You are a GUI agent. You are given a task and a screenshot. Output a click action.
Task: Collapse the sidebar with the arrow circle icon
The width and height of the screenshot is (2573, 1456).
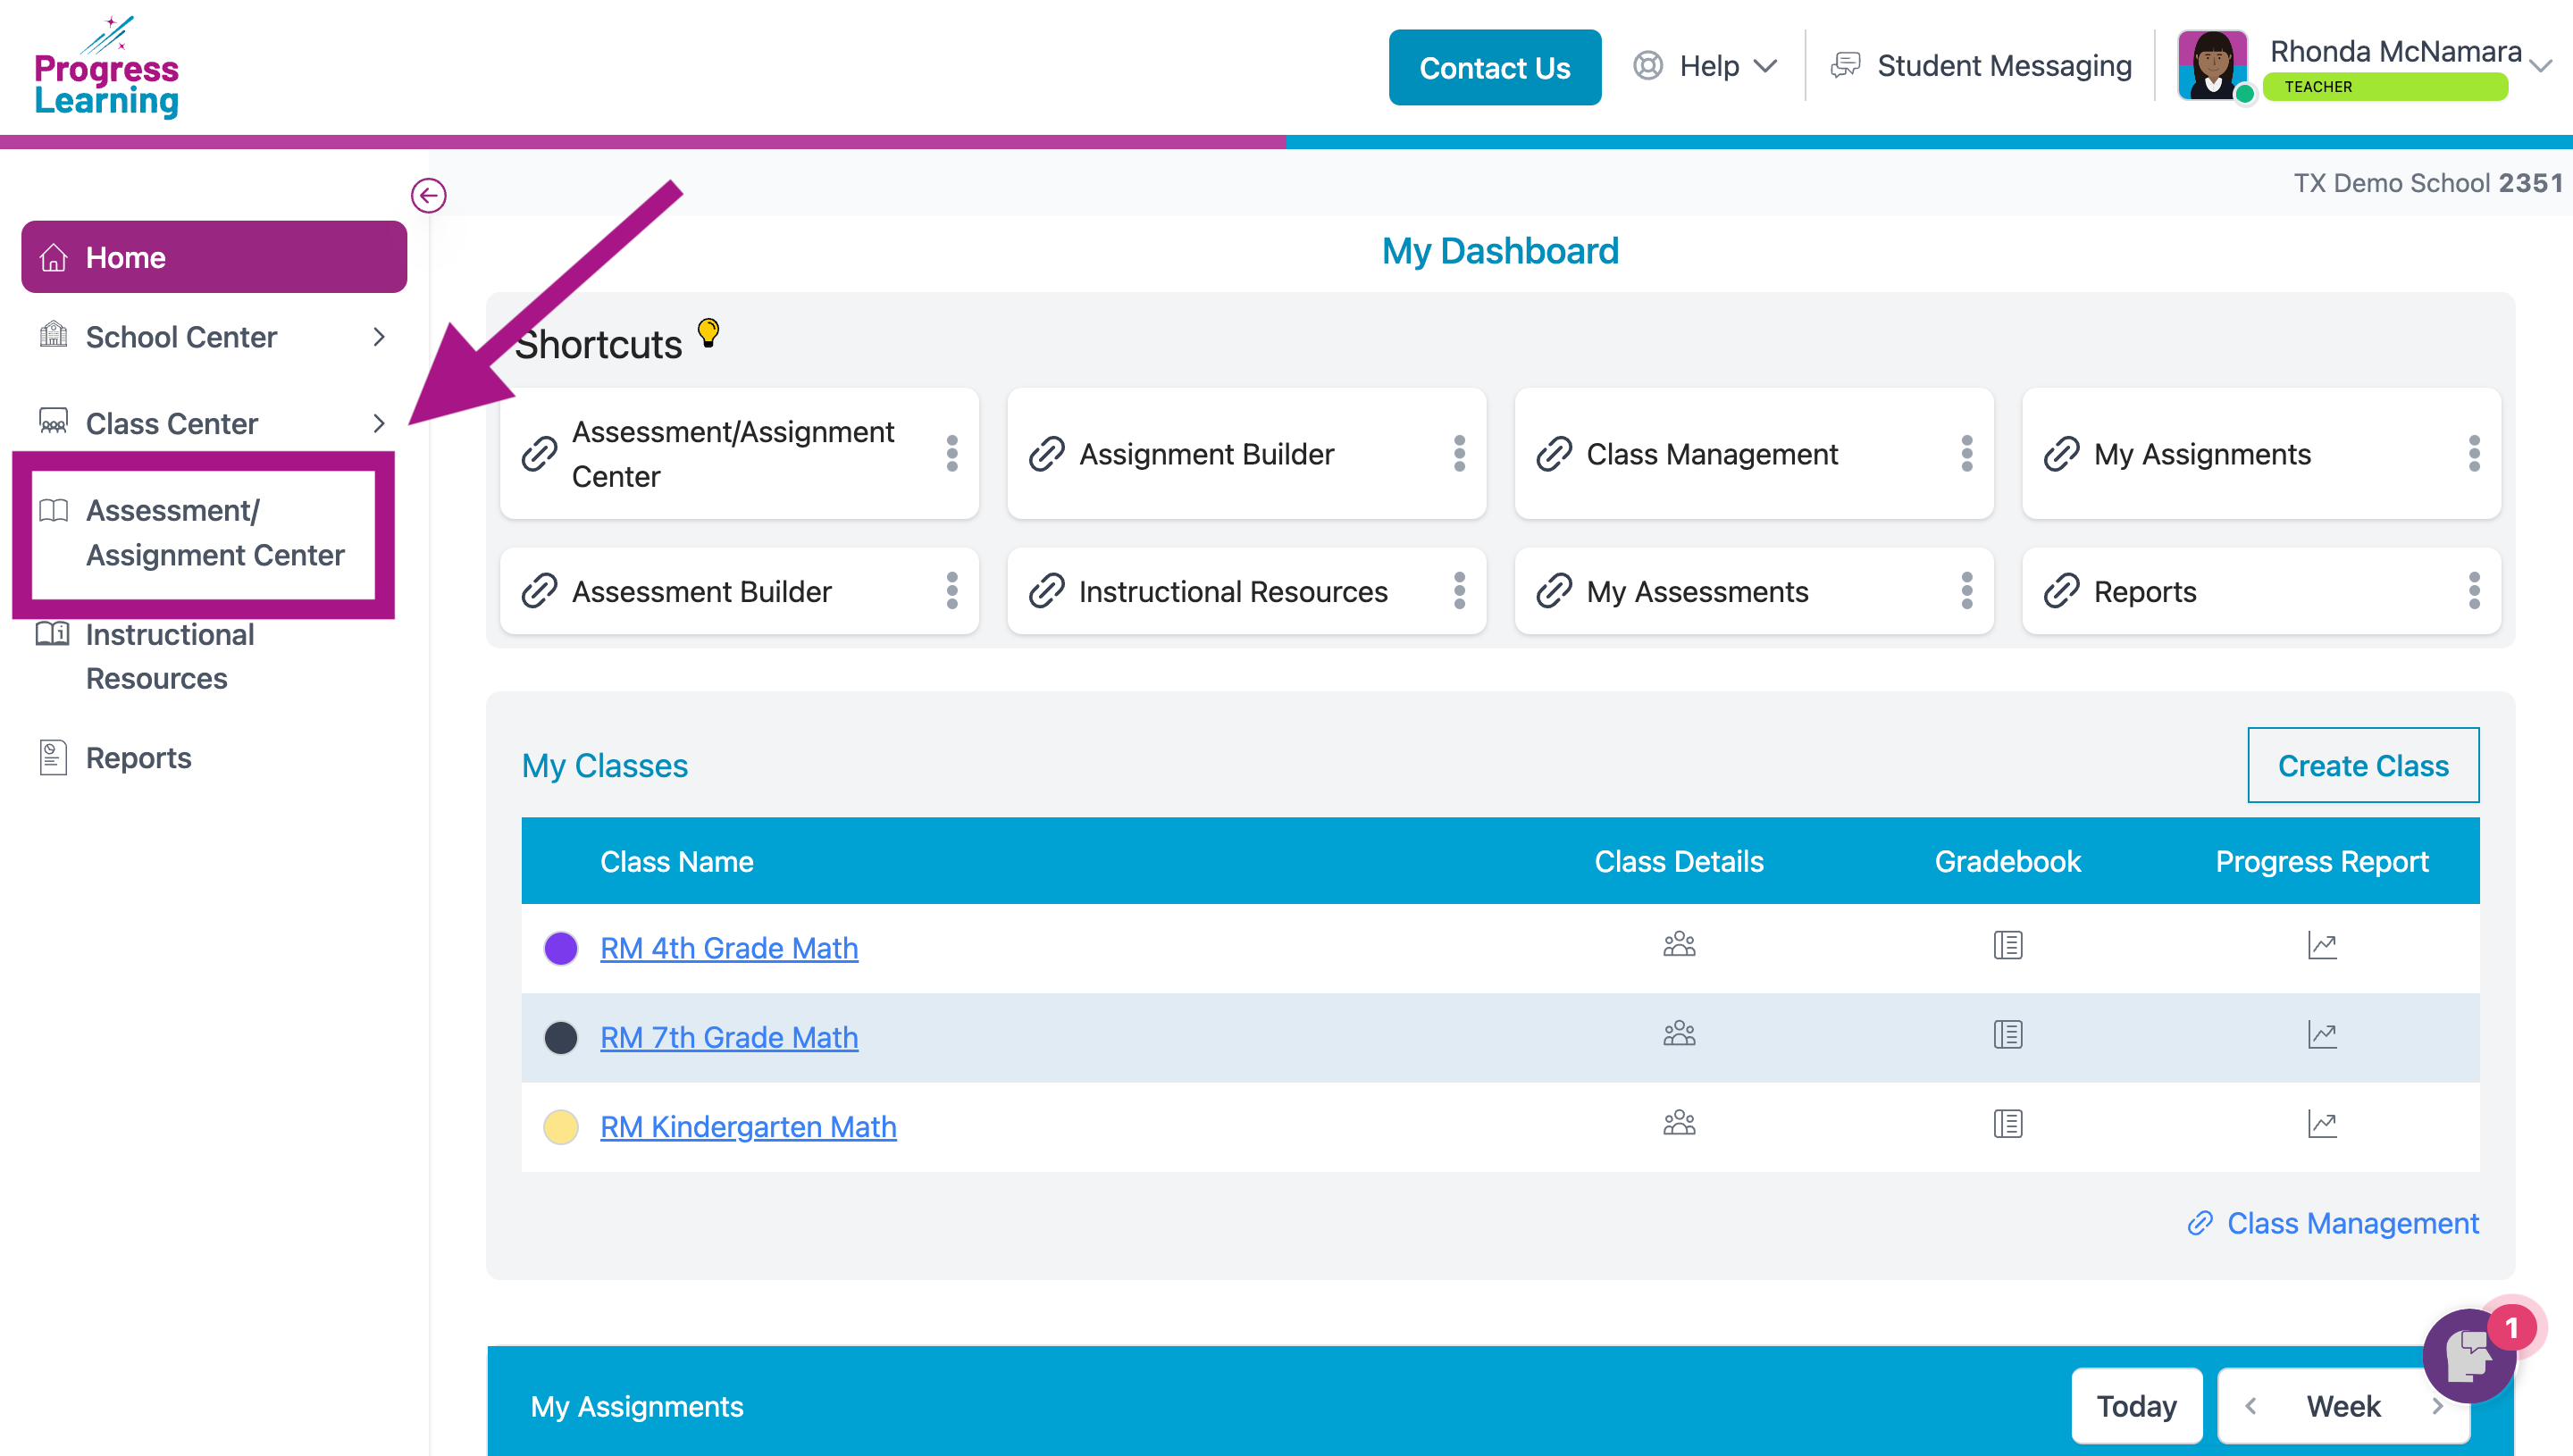coord(428,195)
